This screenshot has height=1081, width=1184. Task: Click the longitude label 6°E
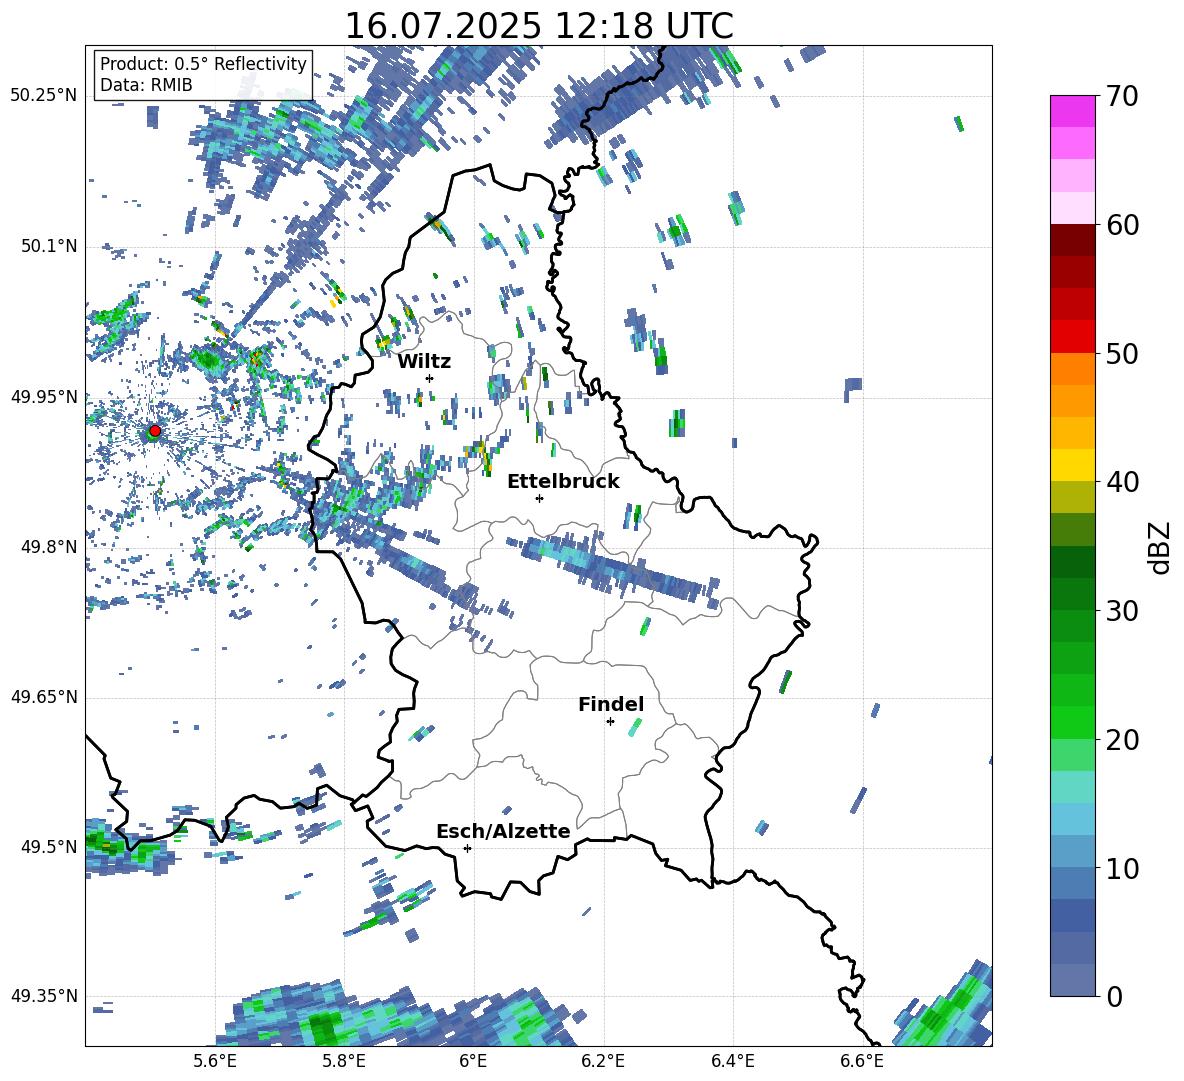coord(473,1061)
